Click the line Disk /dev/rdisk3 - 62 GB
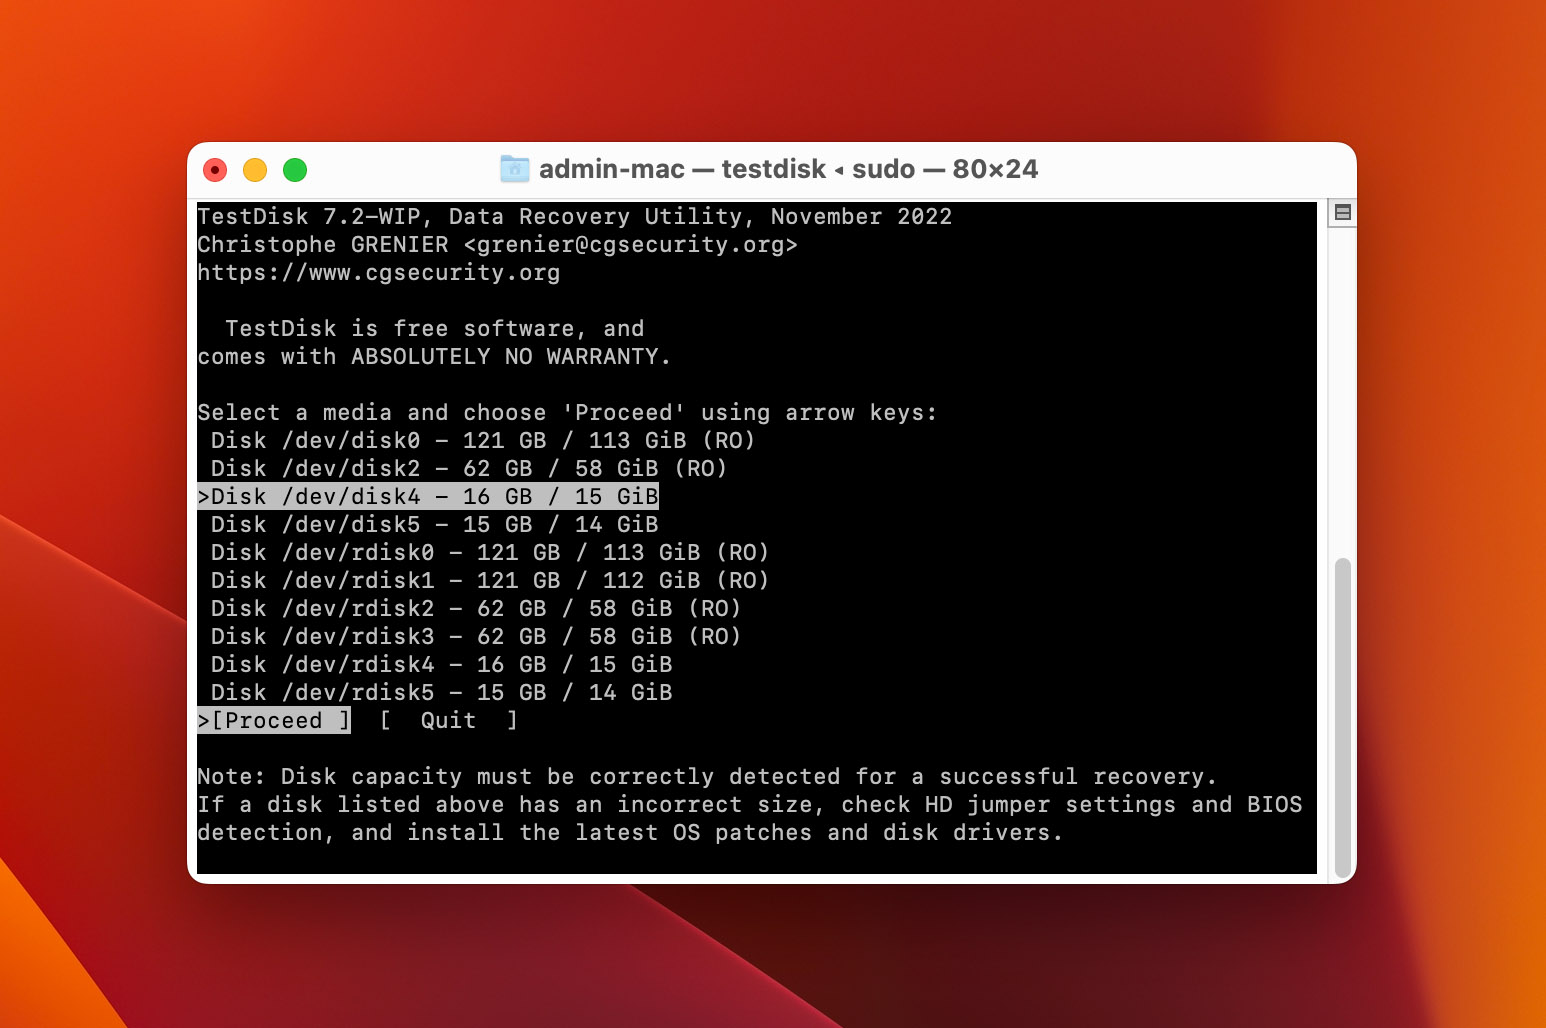This screenshot has width=1546, height=1028. click(x=476, y=636)
